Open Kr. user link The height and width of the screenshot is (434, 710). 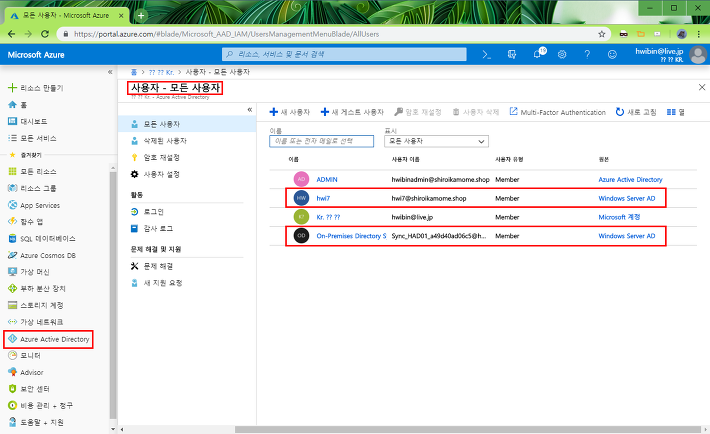(x=328, y=217)
